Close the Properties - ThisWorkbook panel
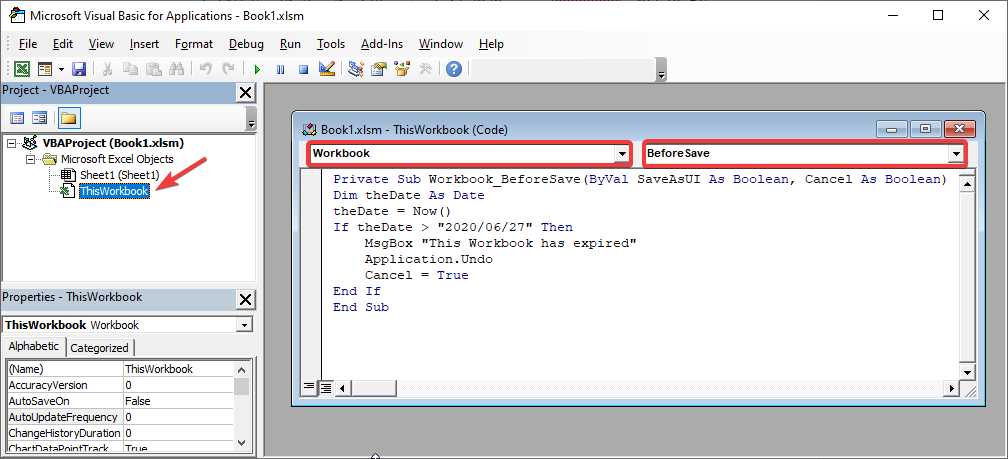This screenshot has height=459, width=1008. [246, 300]
